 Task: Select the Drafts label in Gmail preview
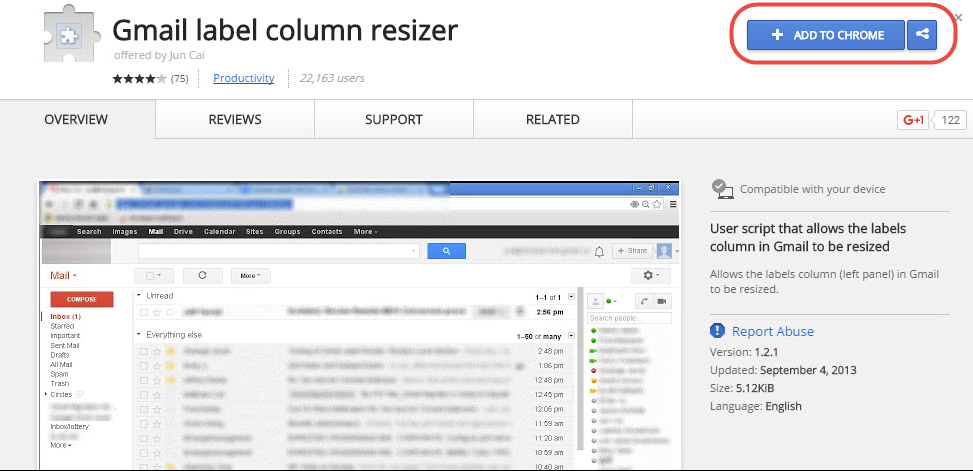[x=60, y=355]
